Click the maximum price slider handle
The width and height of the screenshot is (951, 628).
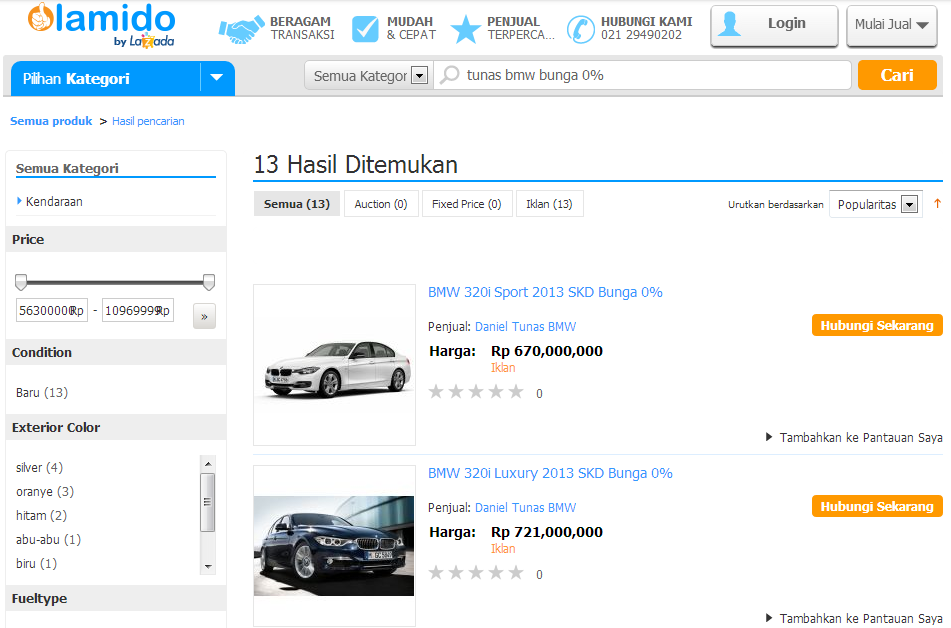pos(209,282)
